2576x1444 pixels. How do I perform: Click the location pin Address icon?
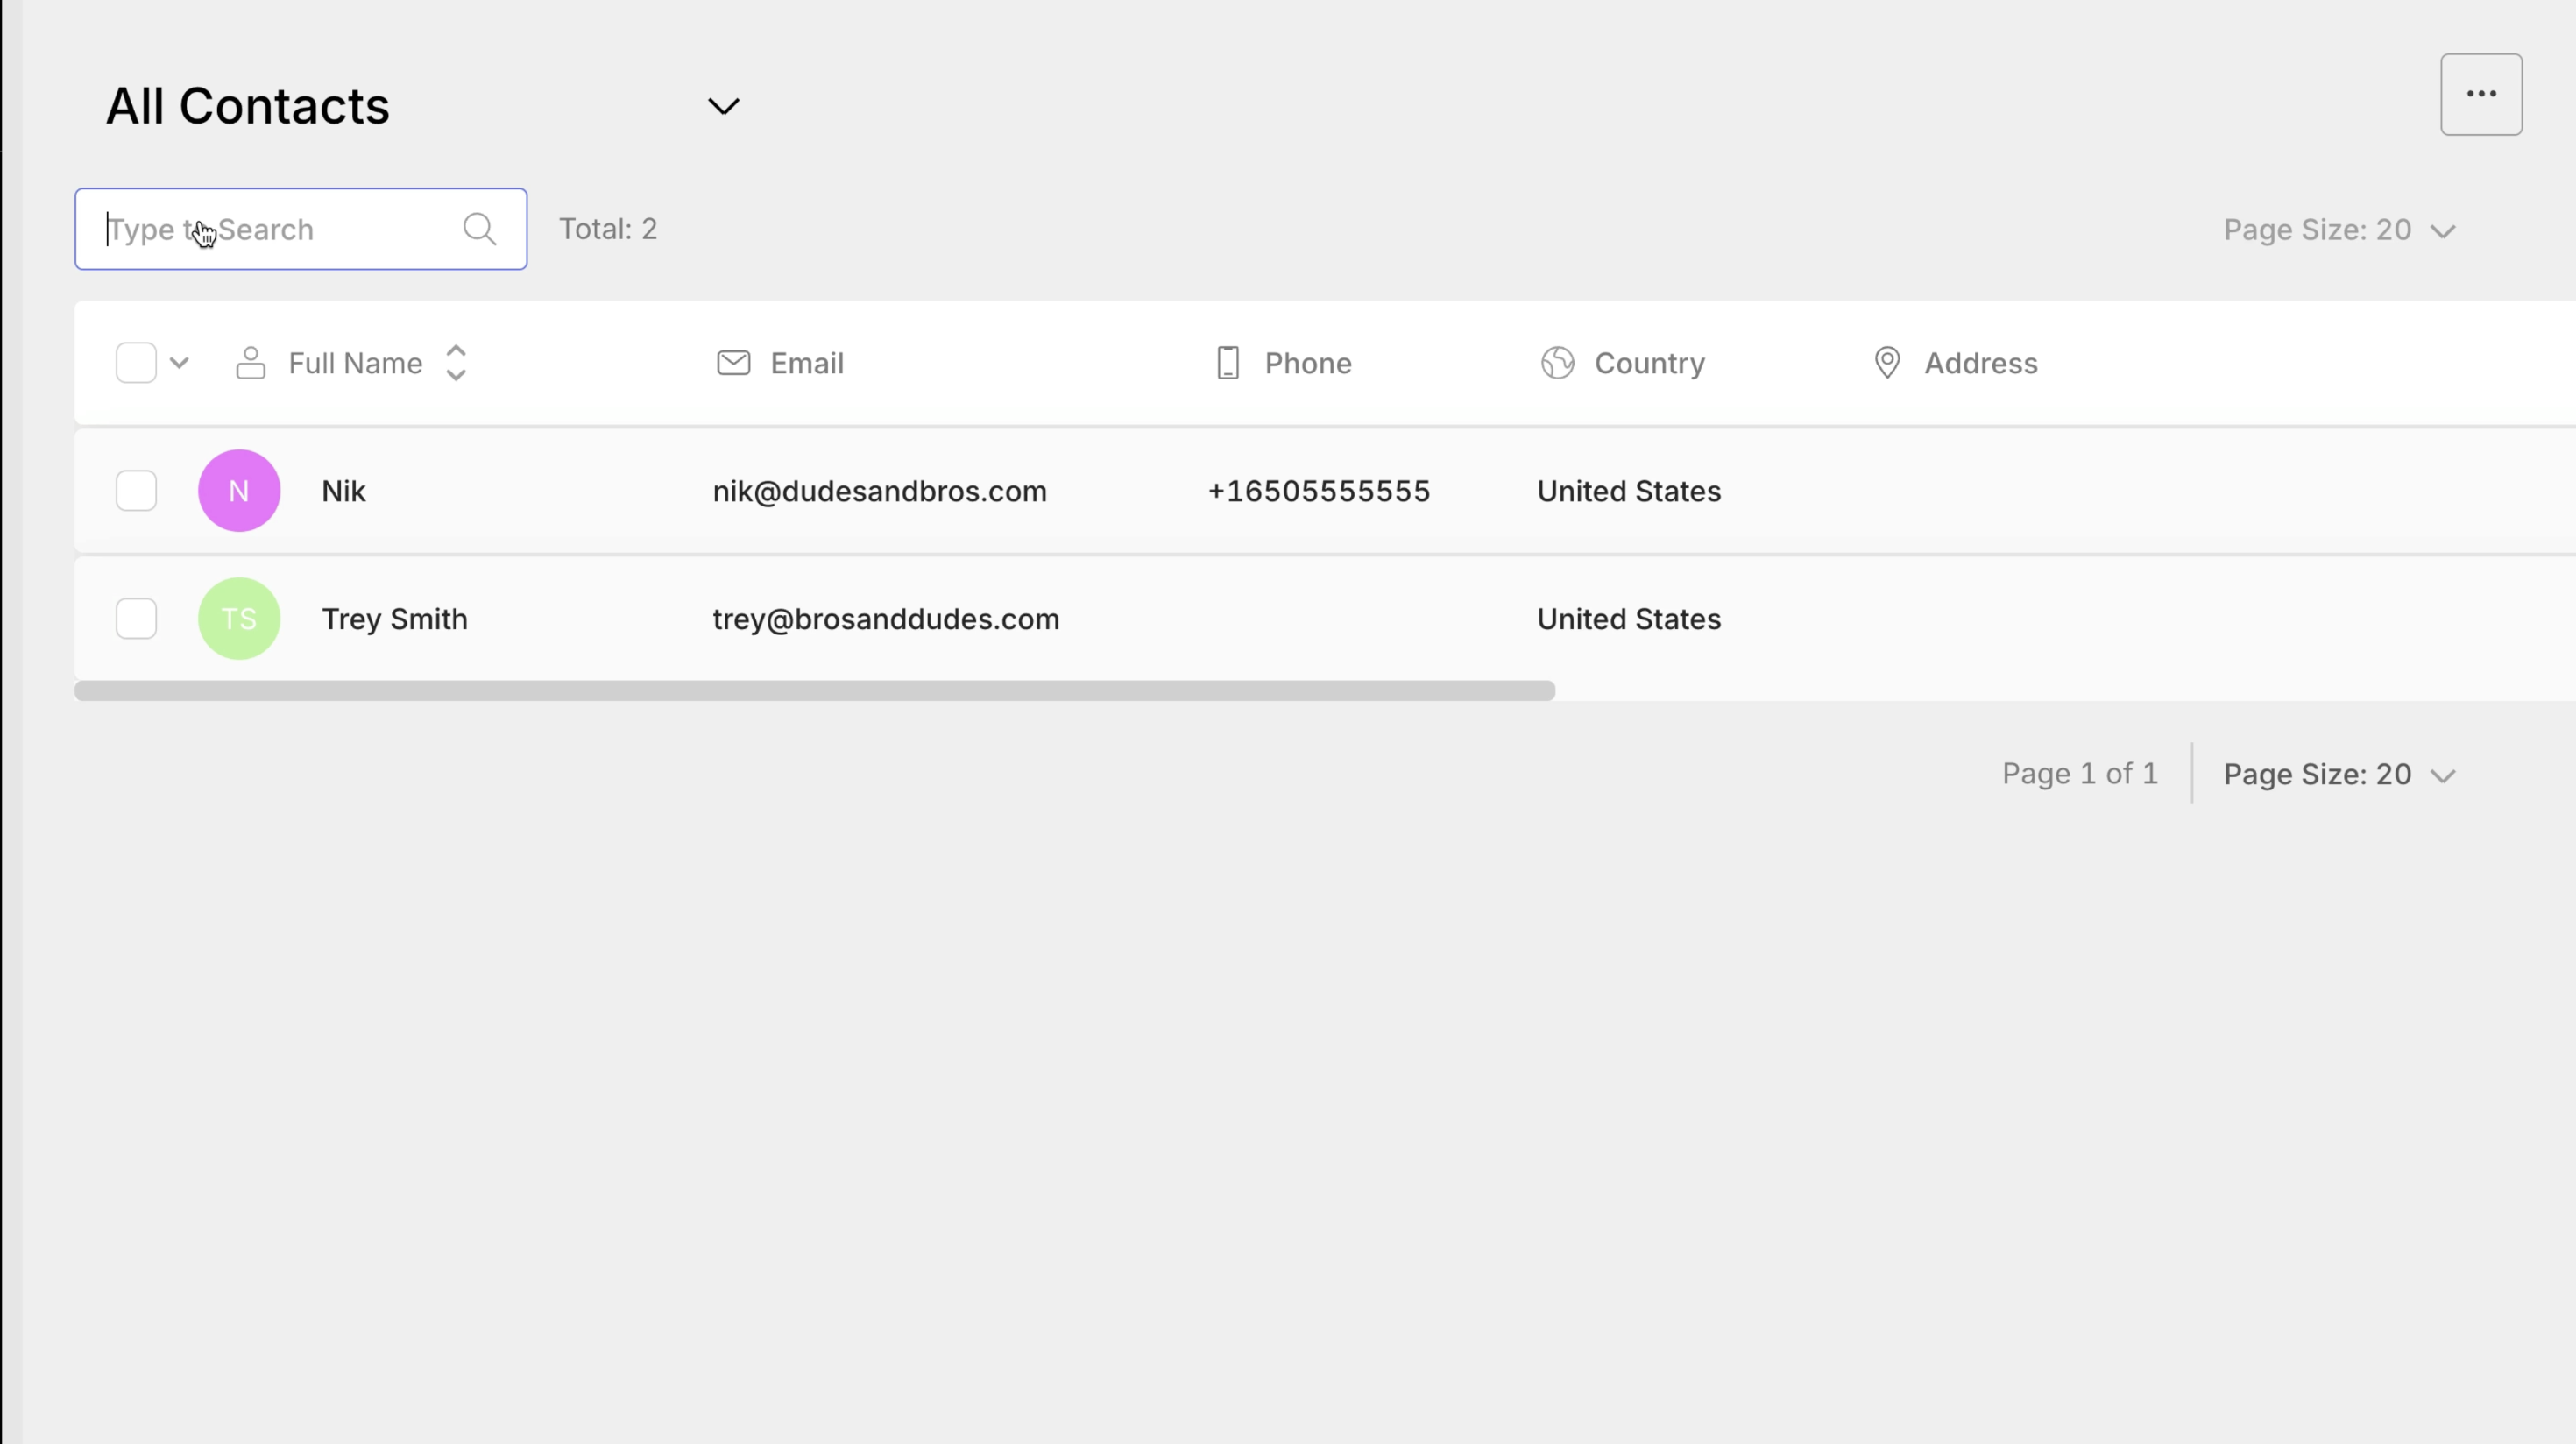1886,363
